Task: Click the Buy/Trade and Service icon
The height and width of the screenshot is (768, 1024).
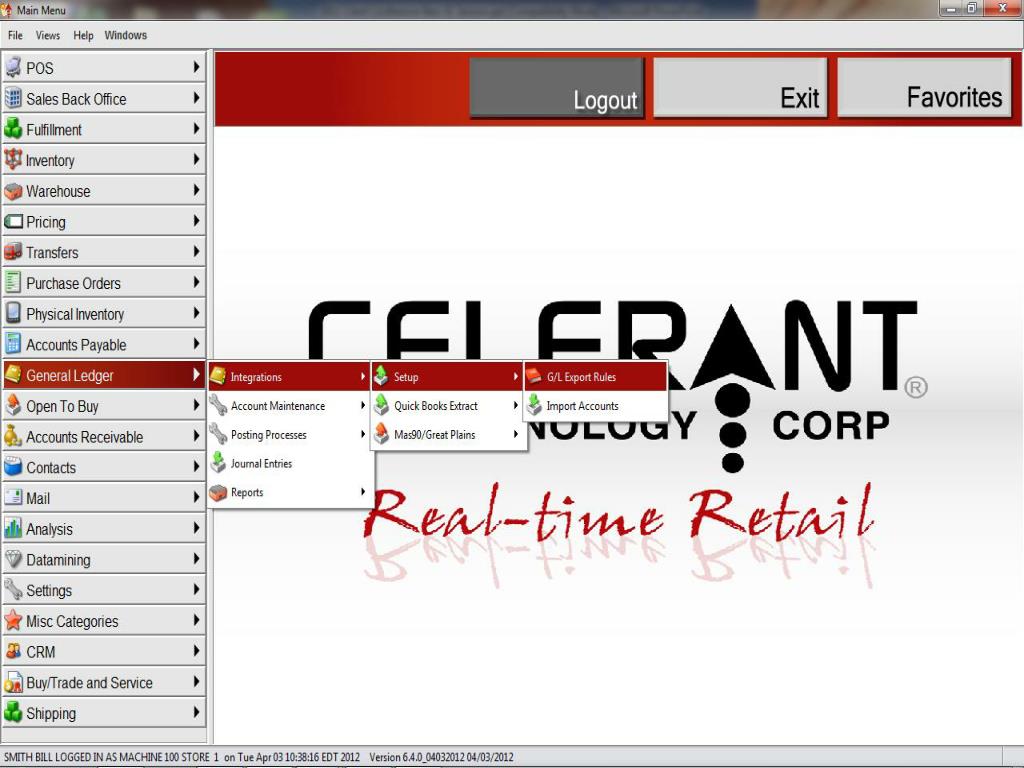Action: click(13, 682)
